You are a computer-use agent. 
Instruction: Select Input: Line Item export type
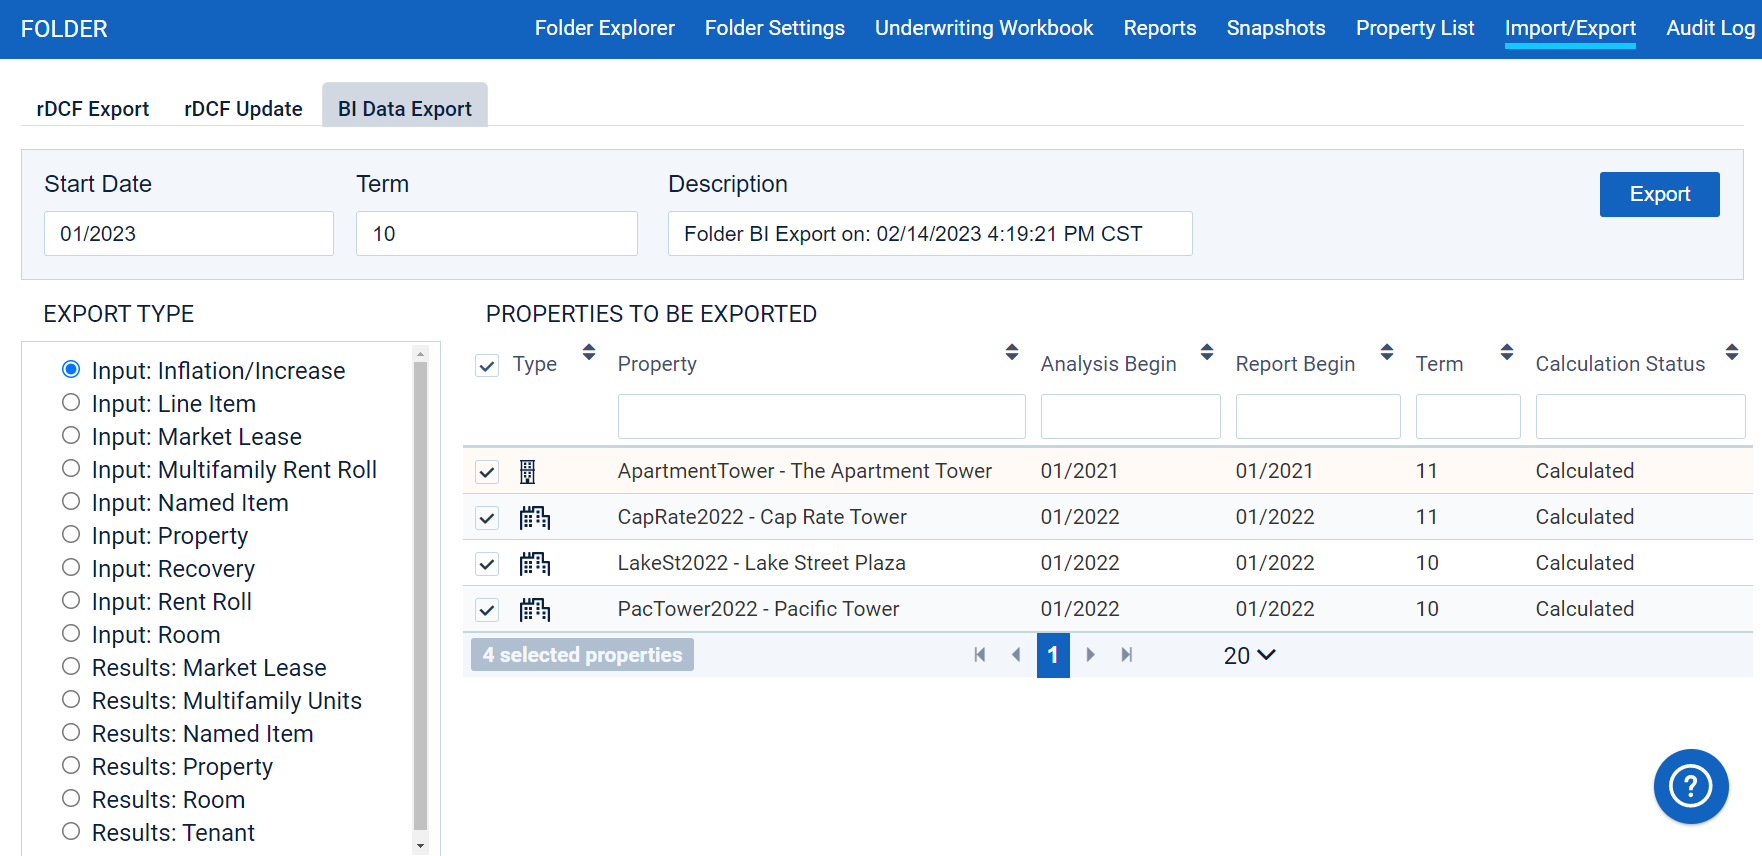click(x=71, y=402)
